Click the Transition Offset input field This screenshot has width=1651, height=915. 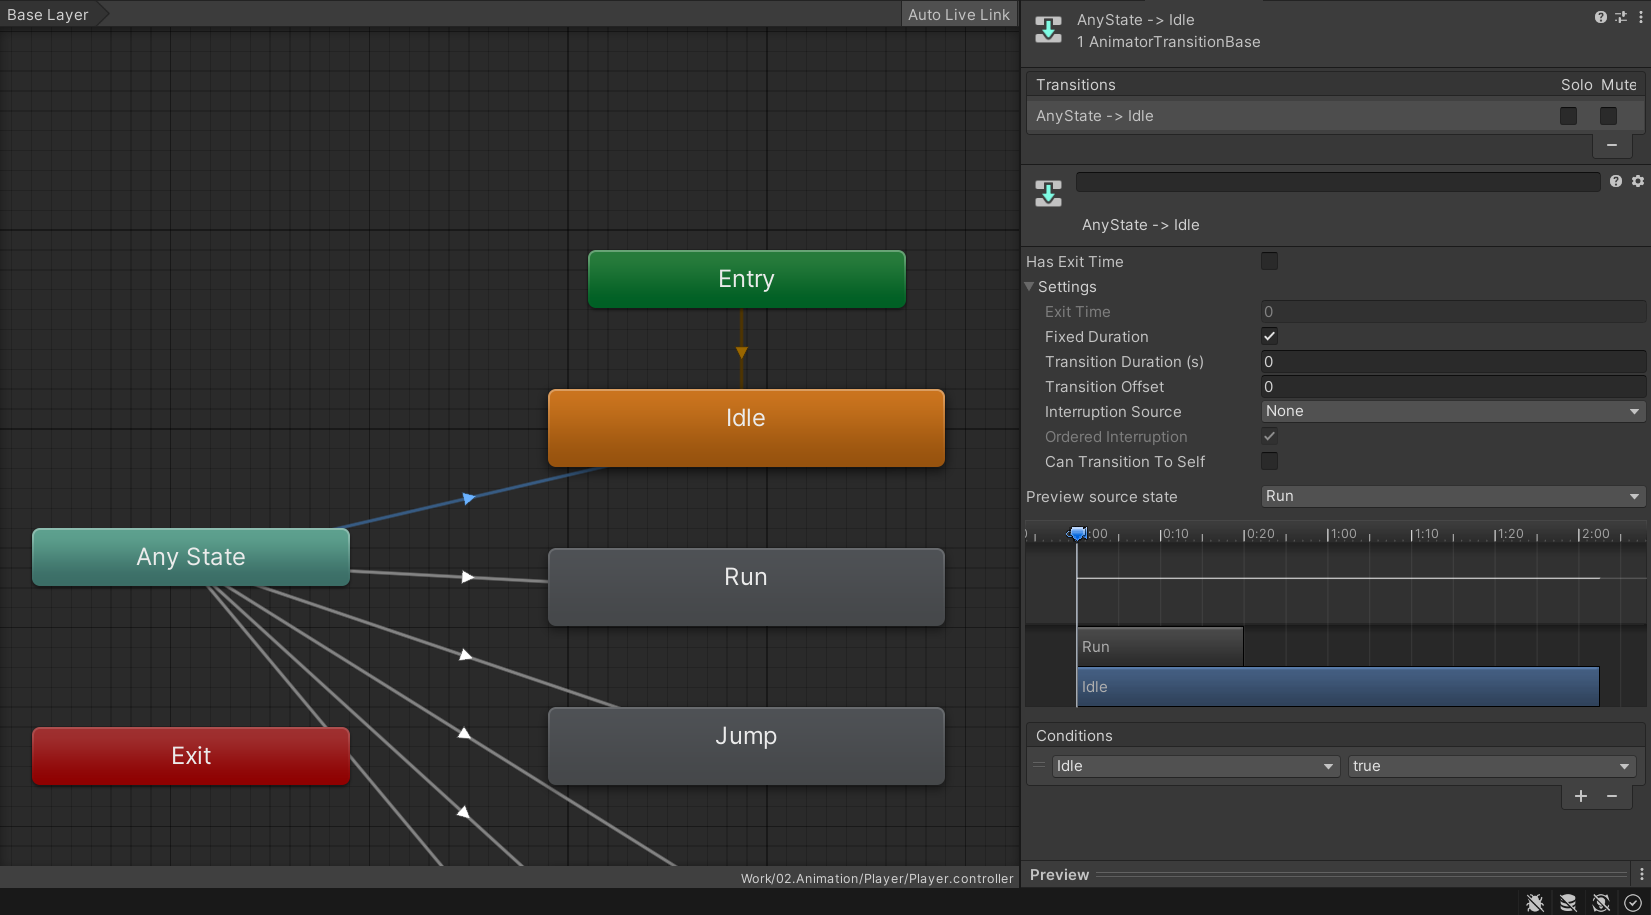1453,386
